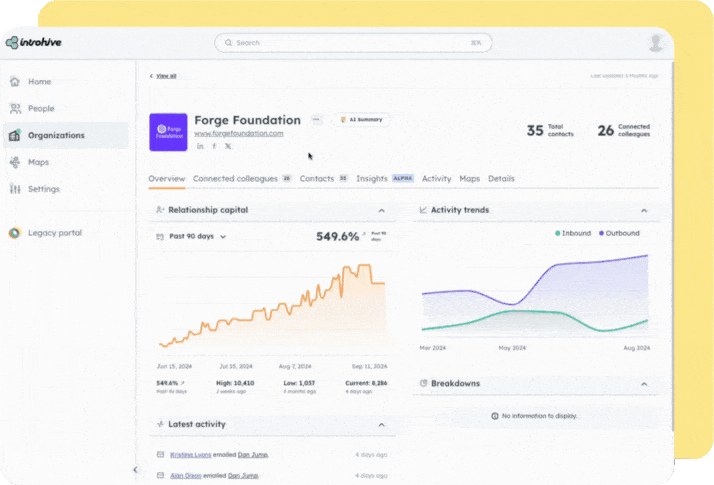
Task: Switch to the Activity tab
Action: pyautogui.click(x=436, y=179)
